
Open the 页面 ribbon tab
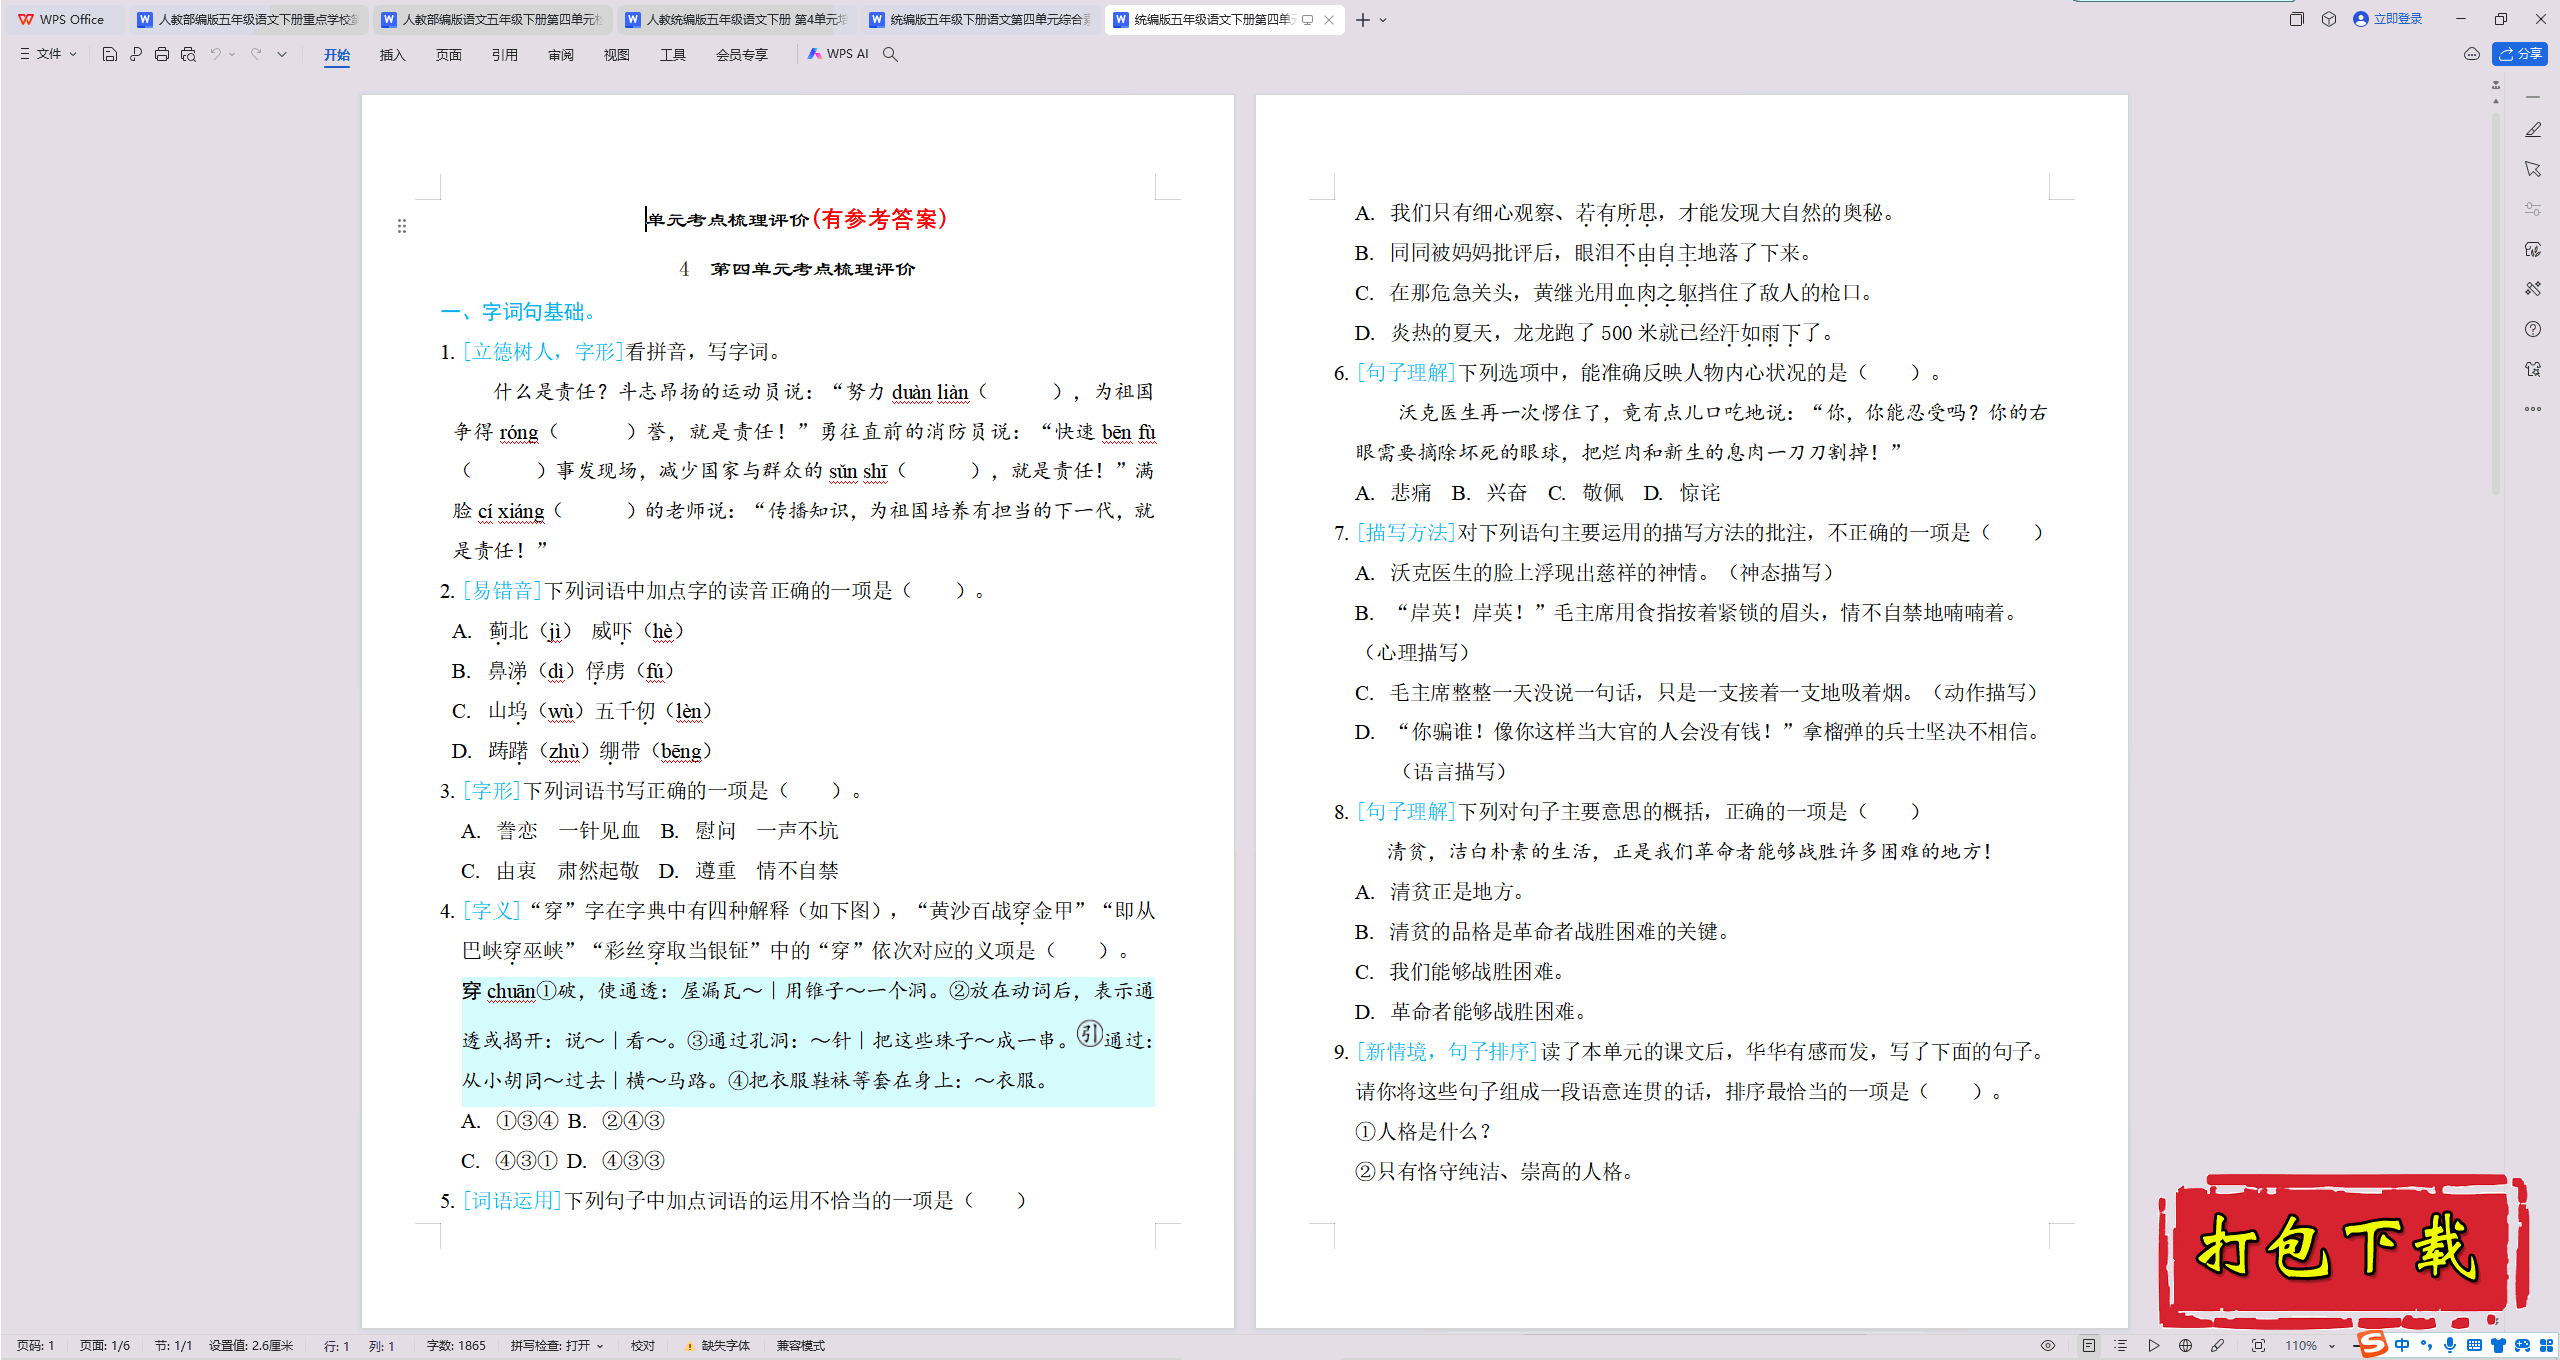pos(449,55)
